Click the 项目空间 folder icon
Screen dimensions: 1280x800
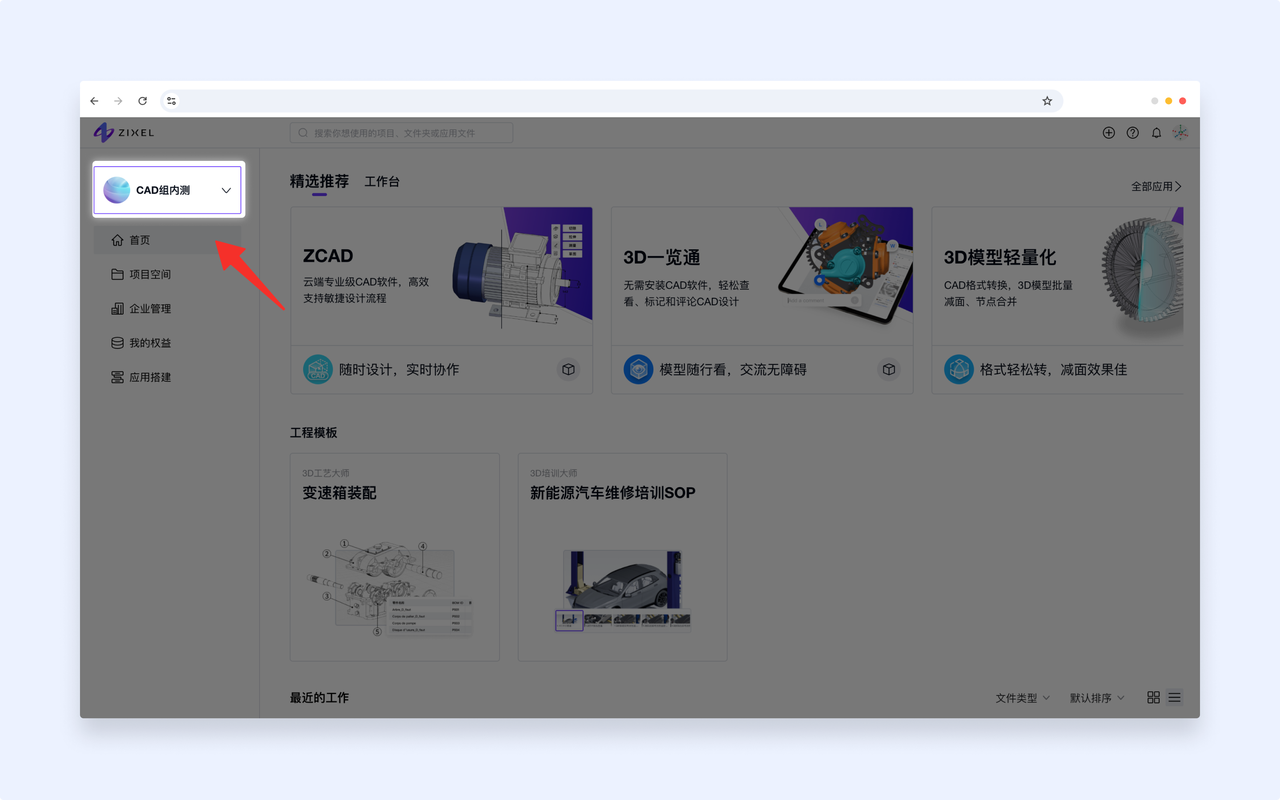(x=117, y=274)
